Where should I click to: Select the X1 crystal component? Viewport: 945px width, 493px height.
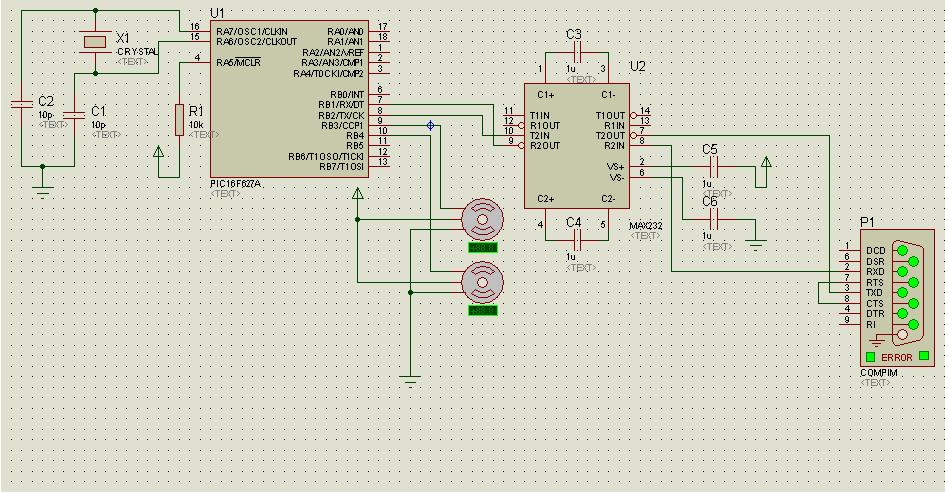tap(95, 41)
